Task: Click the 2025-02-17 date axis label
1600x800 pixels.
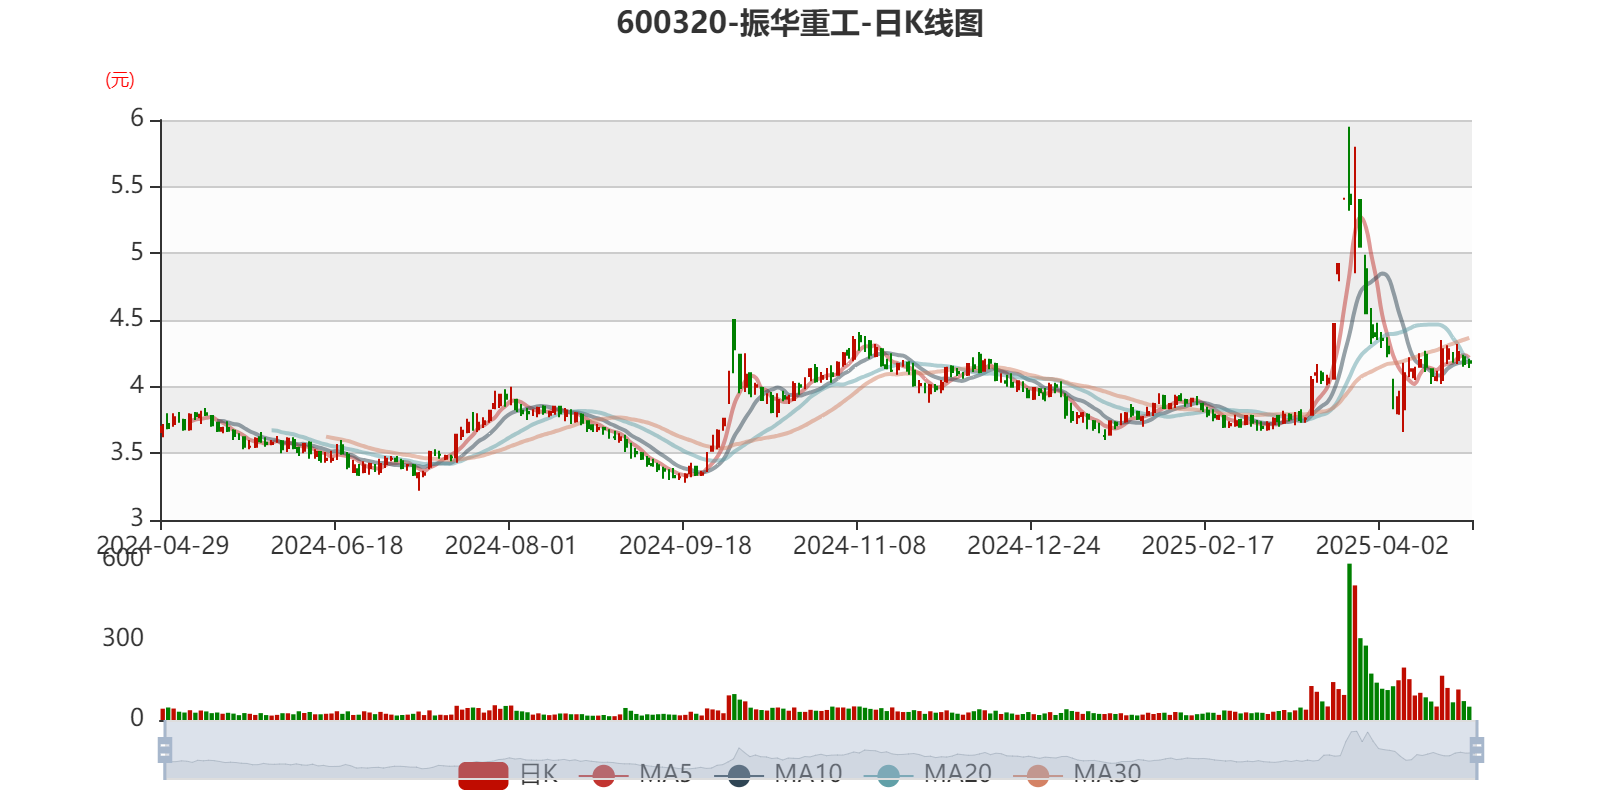Action: 1208,545
